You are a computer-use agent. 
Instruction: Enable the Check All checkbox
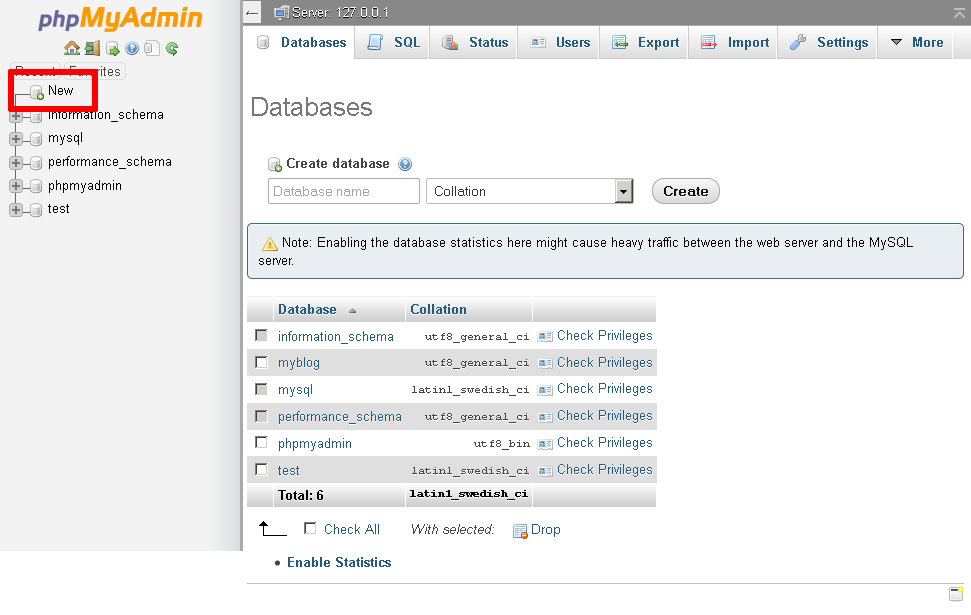click(310, 529)
